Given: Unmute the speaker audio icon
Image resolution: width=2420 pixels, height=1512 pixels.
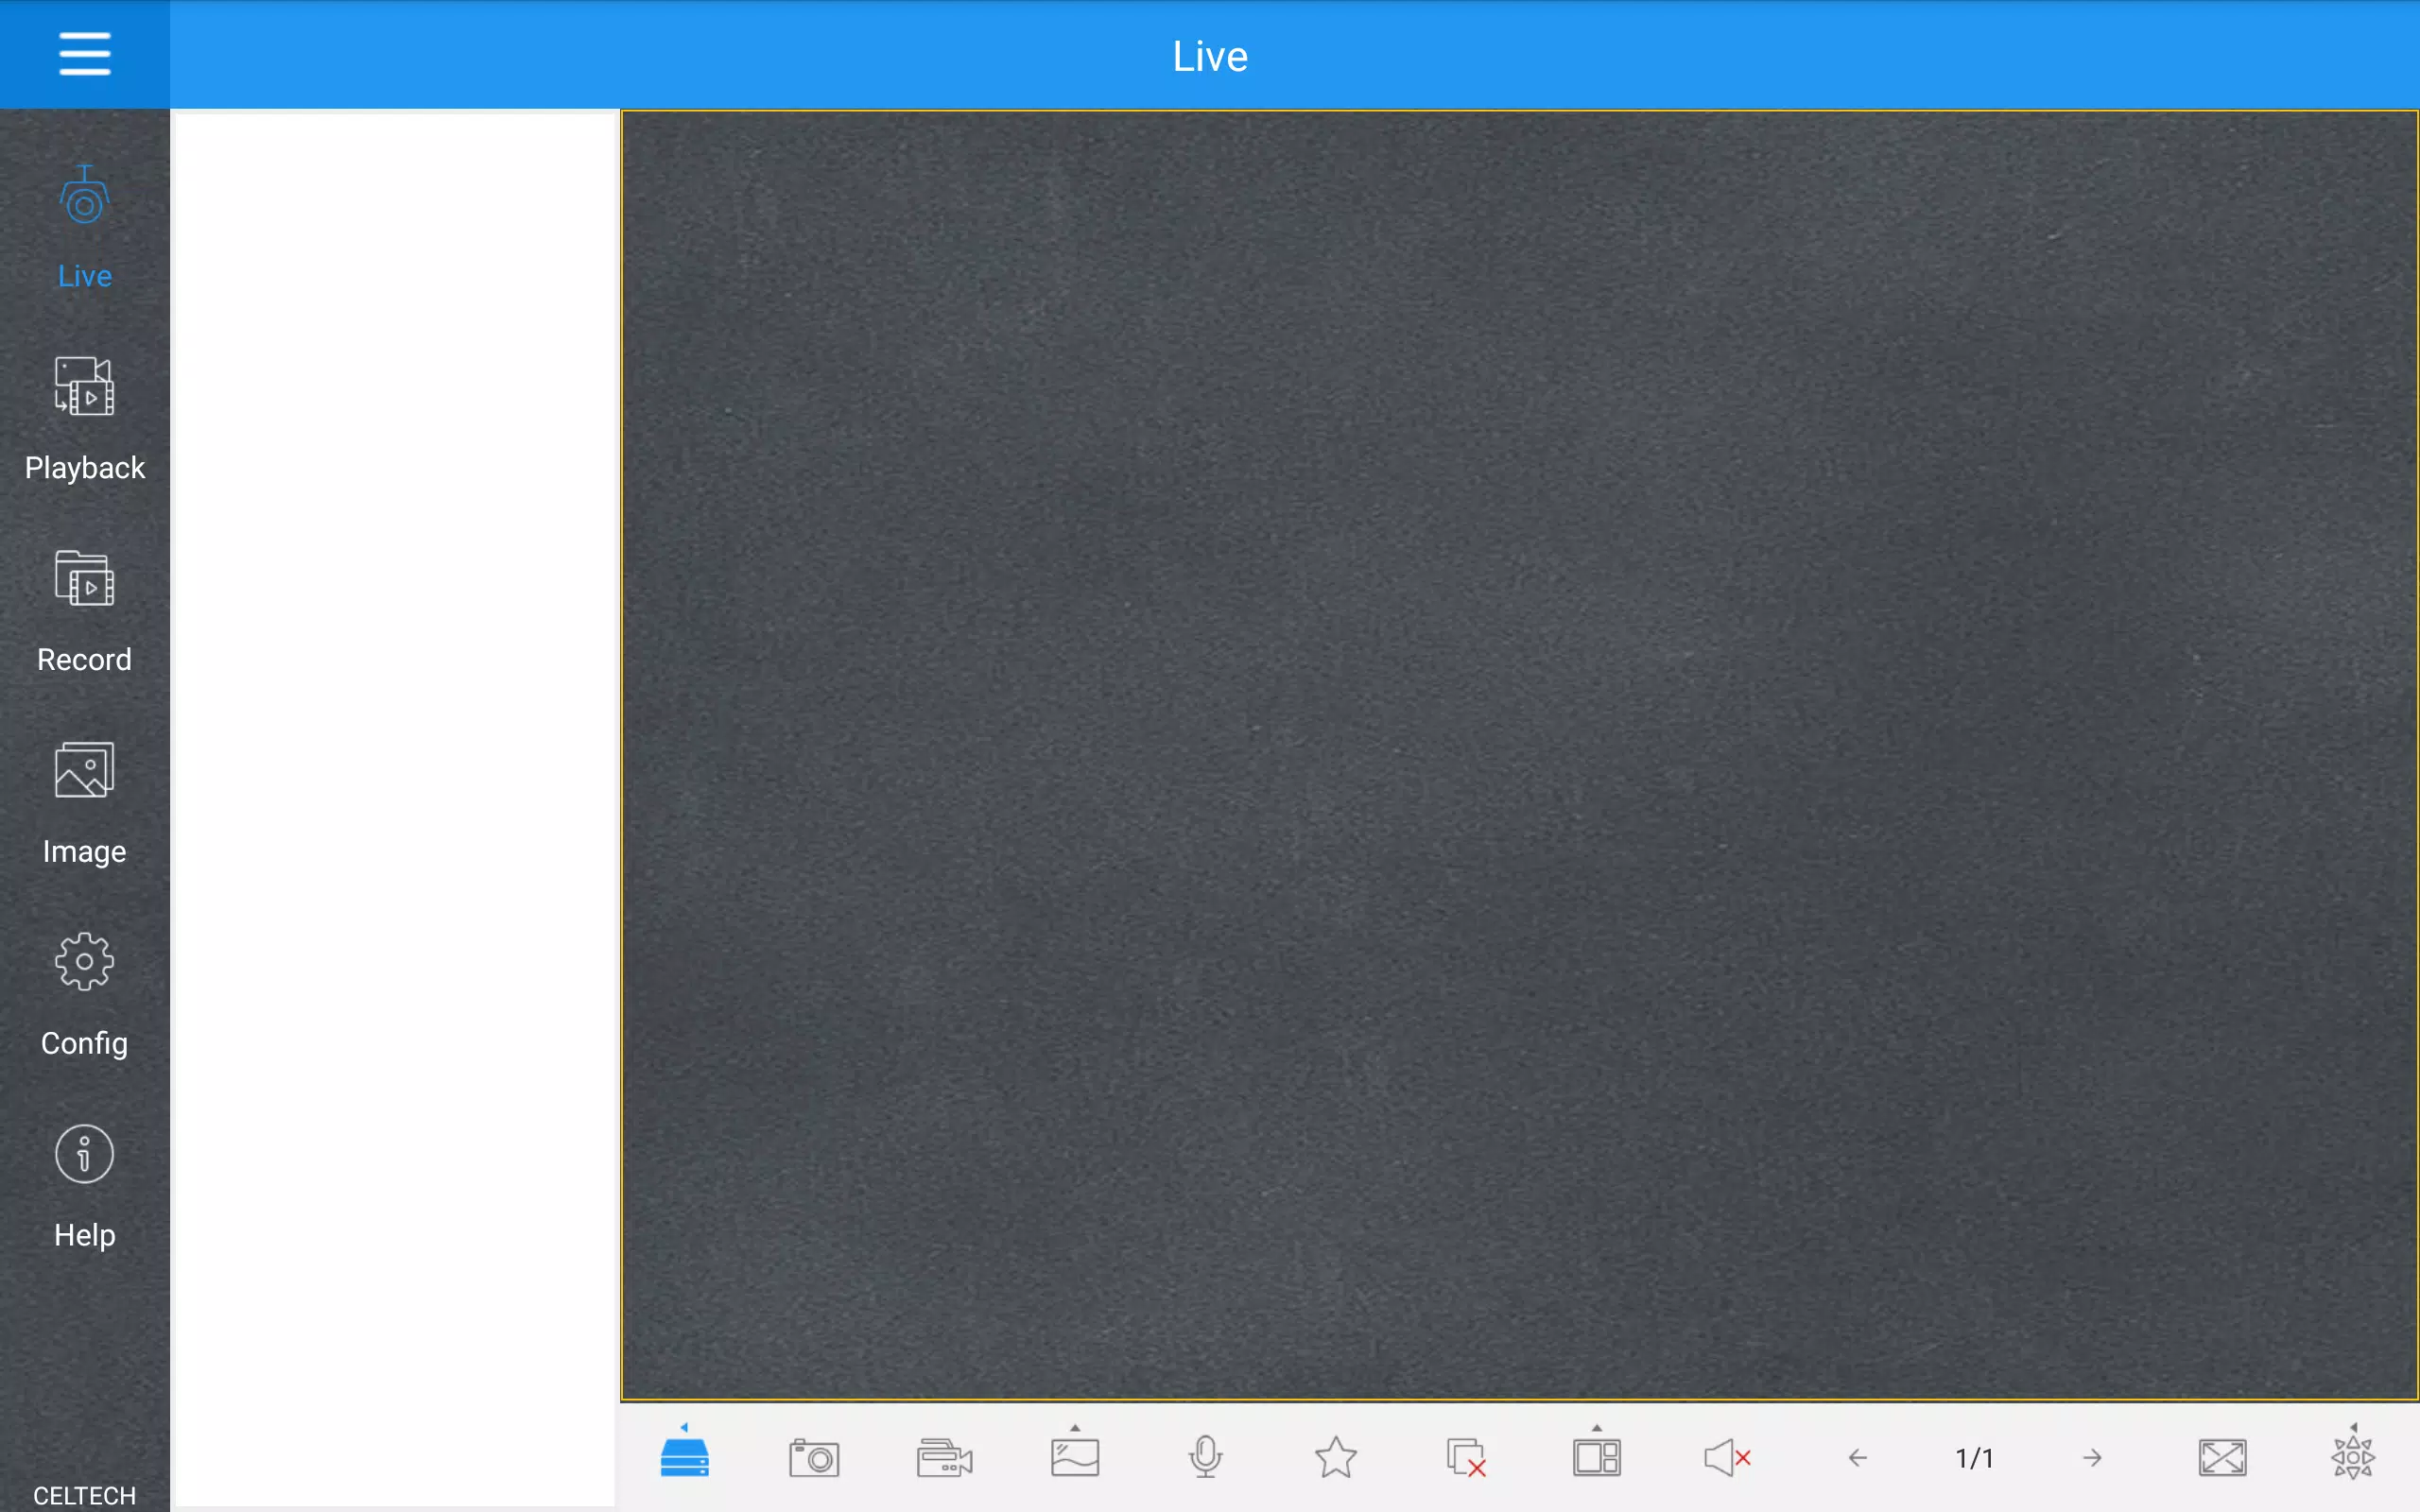Looking at the screenshot, I should pyautogui.click(x=1727, y=1457).
